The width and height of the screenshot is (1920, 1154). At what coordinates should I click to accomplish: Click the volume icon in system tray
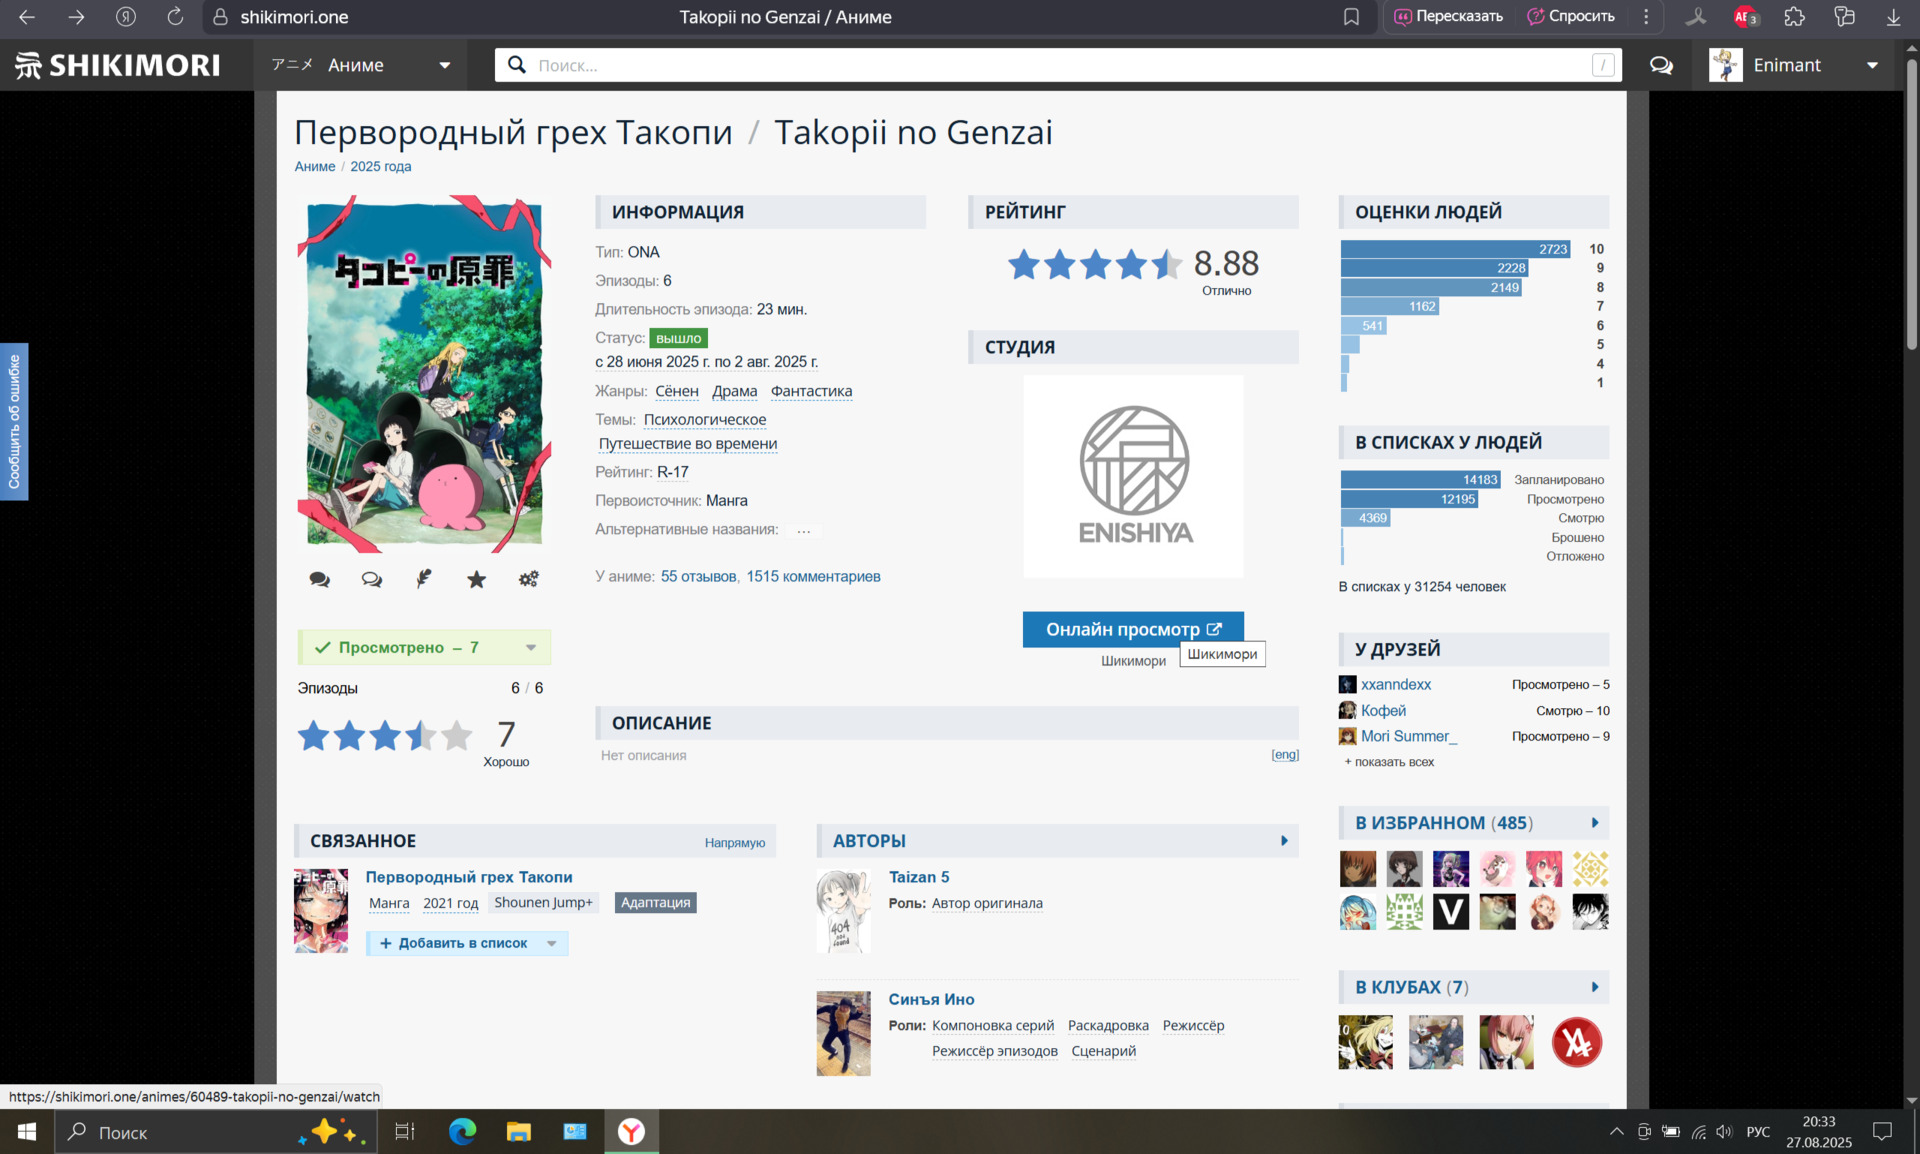[x=1724, y=1132]
